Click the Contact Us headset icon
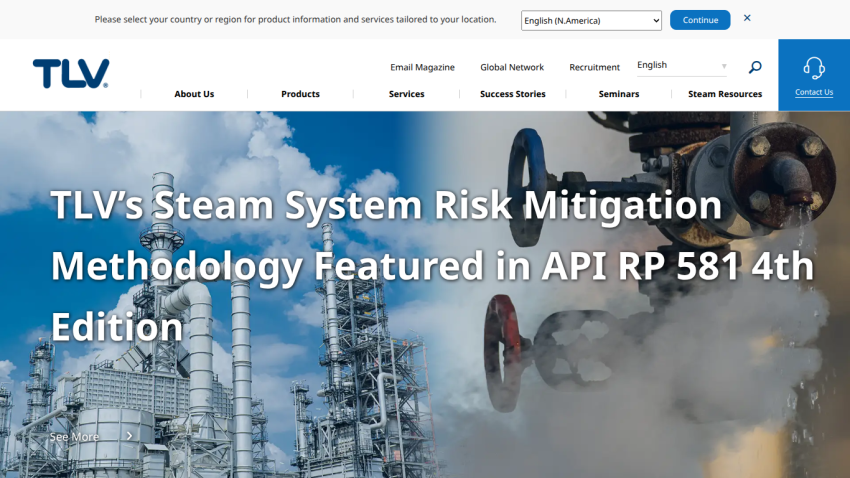 [814, 69]
